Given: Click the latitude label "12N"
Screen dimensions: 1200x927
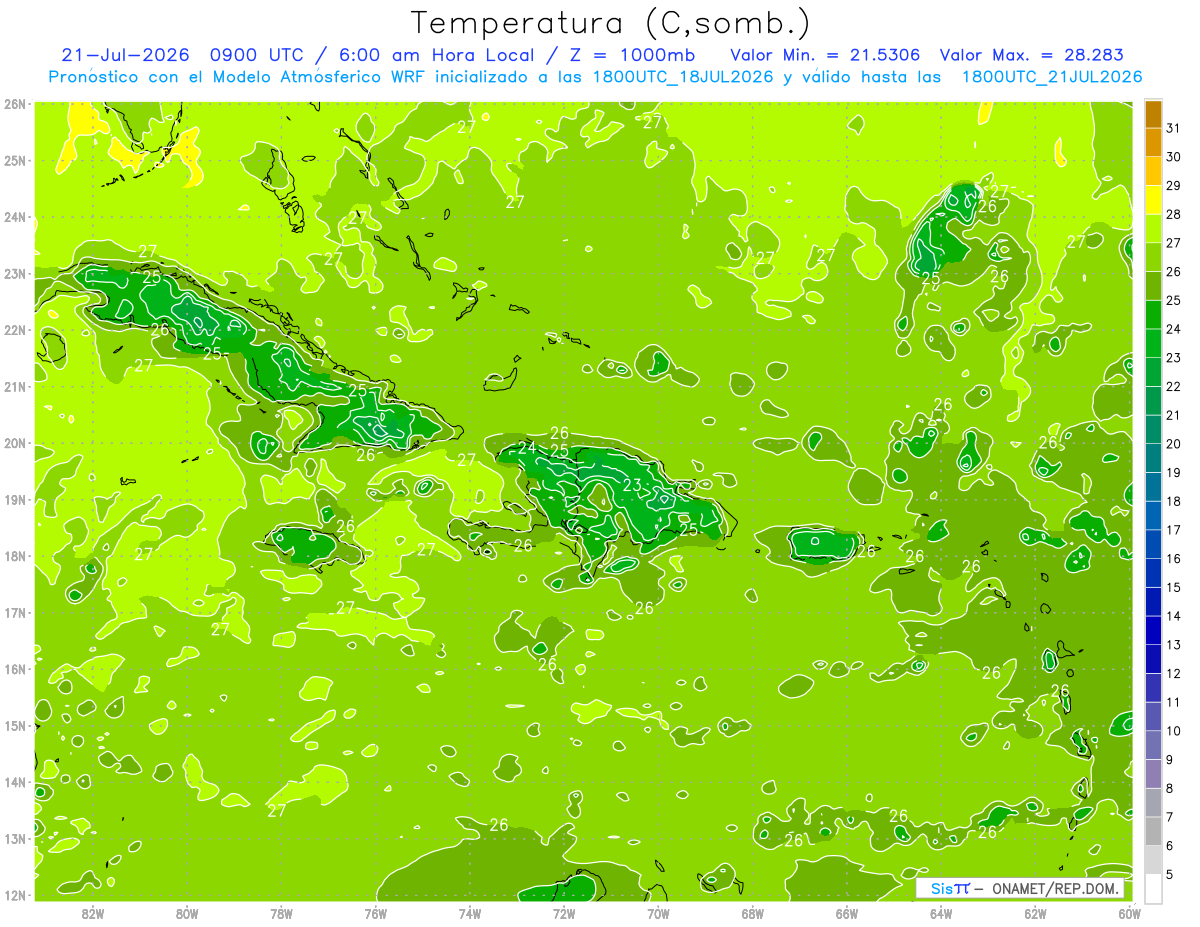Looking at the screenshot, I should (15, 895).
